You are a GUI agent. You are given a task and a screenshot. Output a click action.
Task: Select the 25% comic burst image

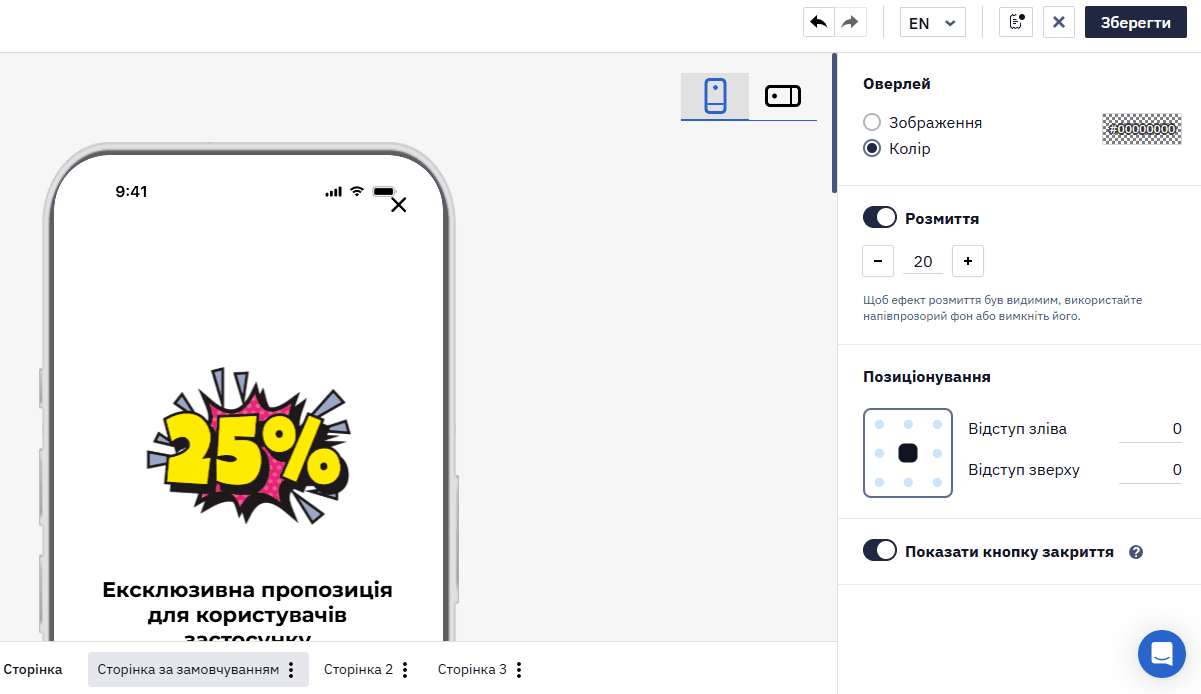coord(249,448)
